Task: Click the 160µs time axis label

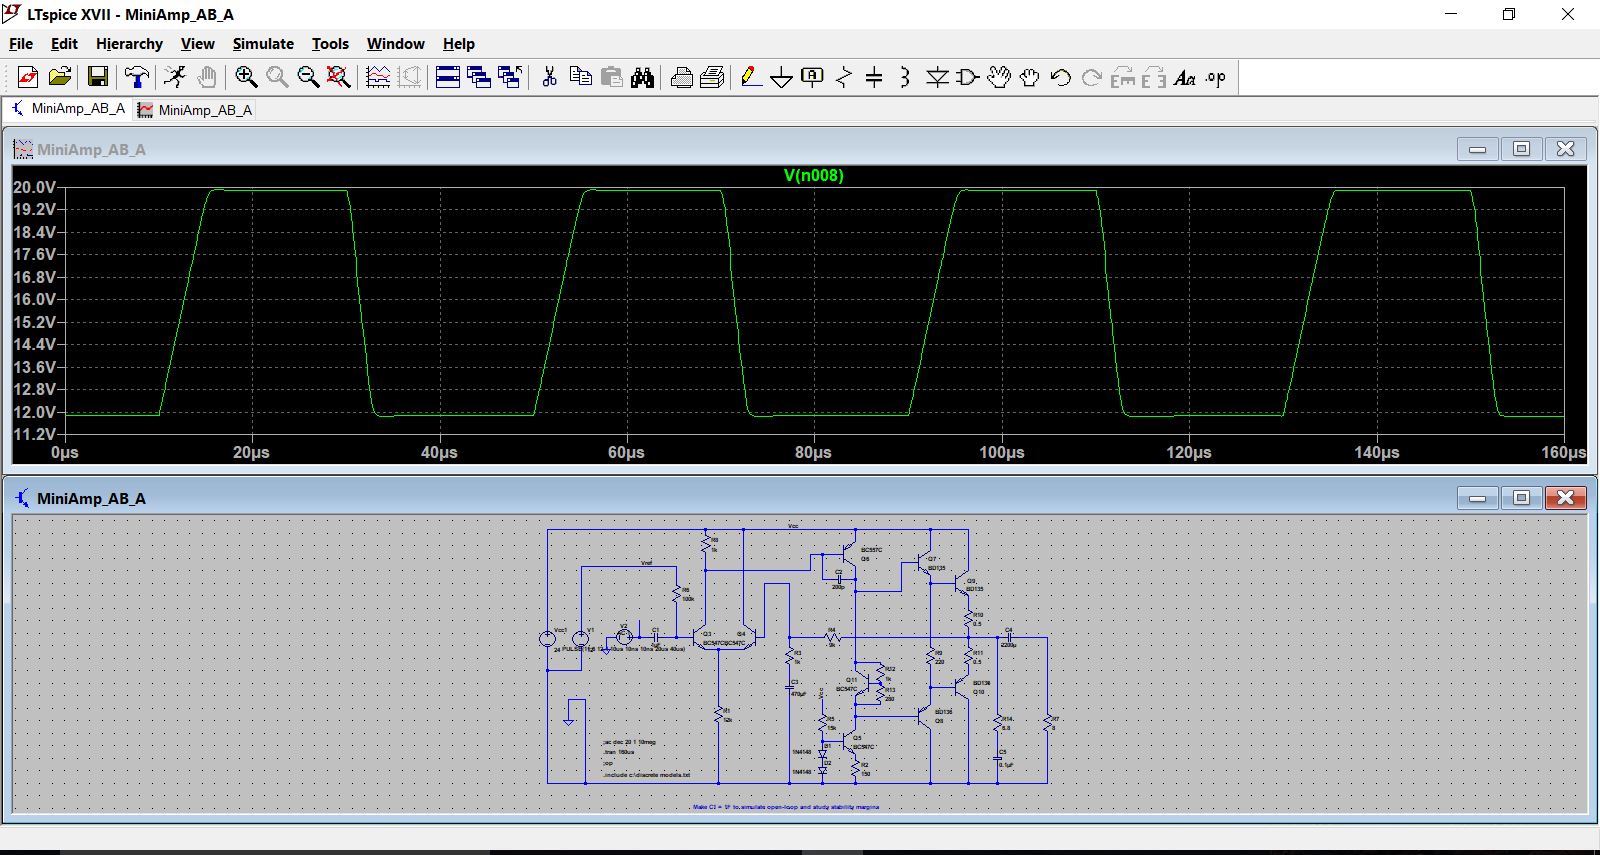Action: (1563, 453)
